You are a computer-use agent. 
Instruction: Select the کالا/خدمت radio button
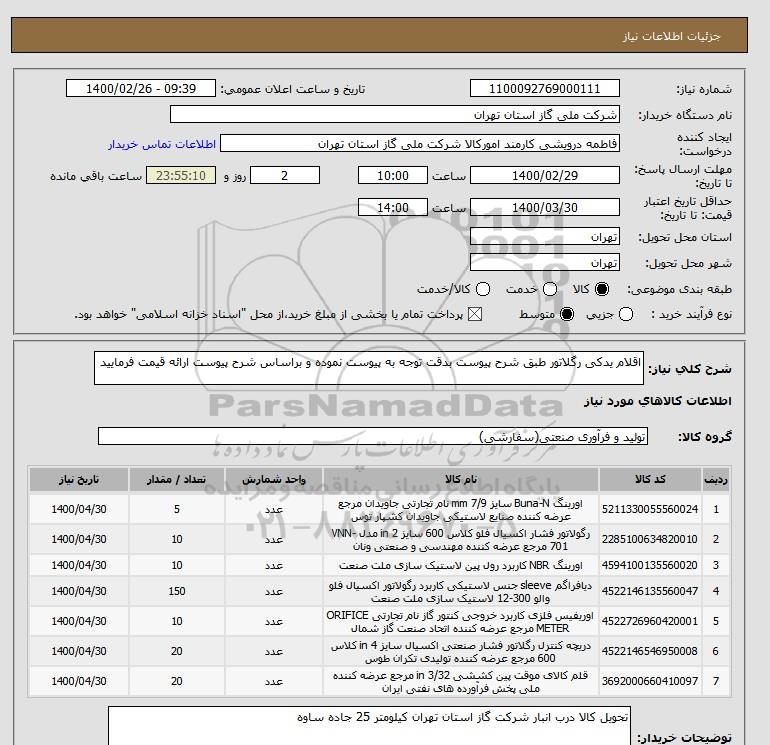click(483, 289)
